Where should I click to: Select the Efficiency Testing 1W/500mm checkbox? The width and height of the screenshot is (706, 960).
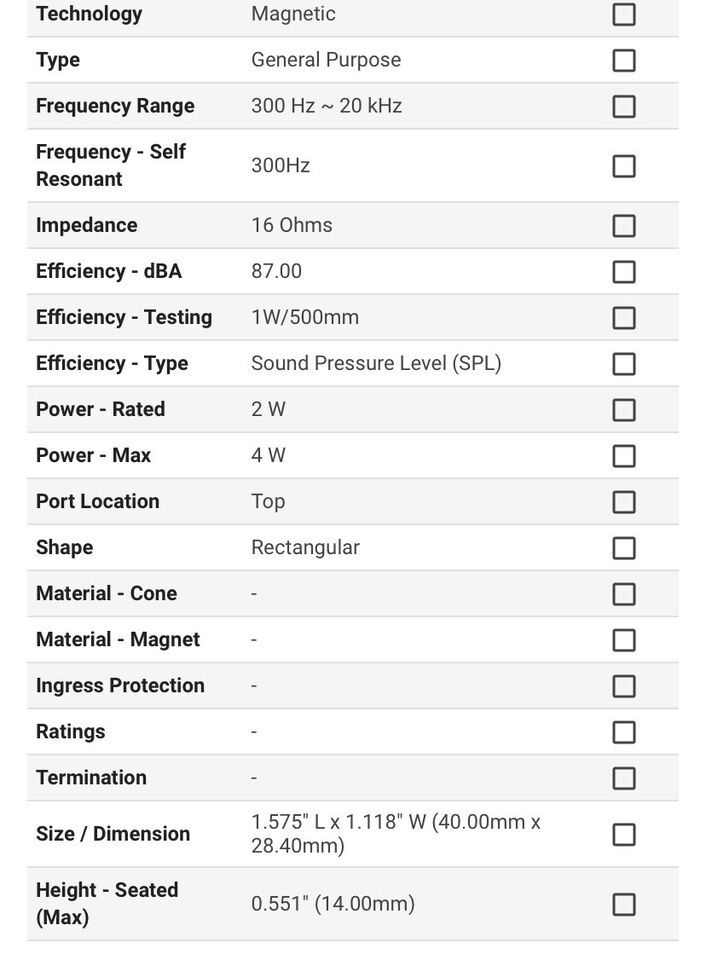point(623,318)
